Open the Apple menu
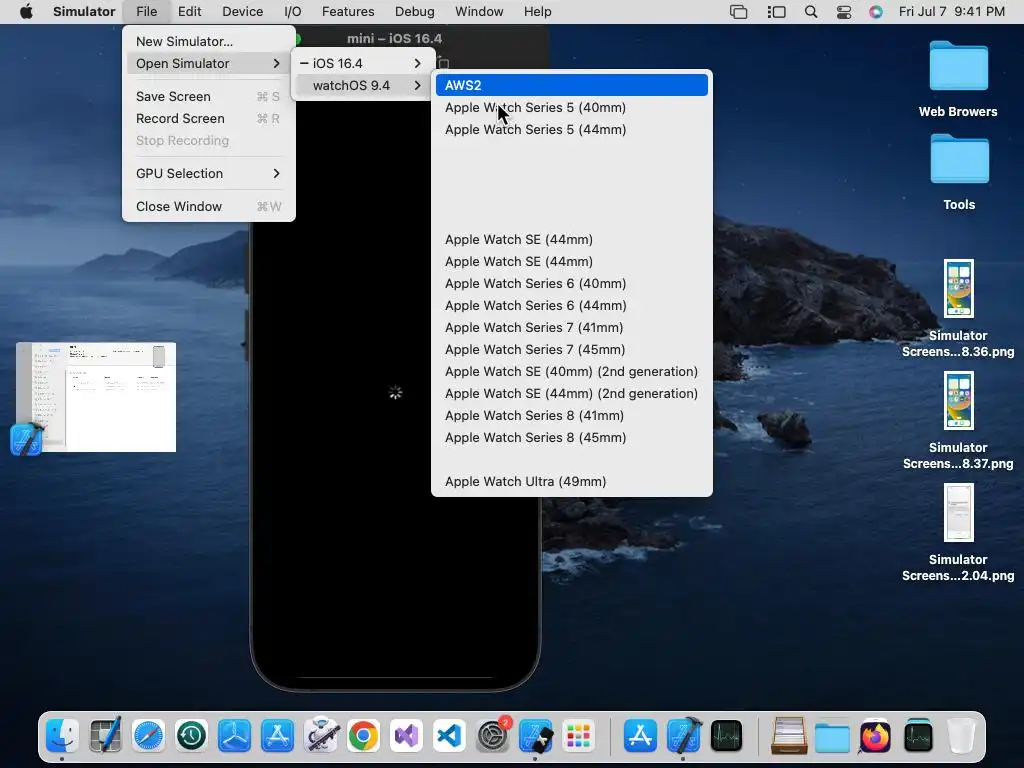1024x768 pixels. click(26, 12)
